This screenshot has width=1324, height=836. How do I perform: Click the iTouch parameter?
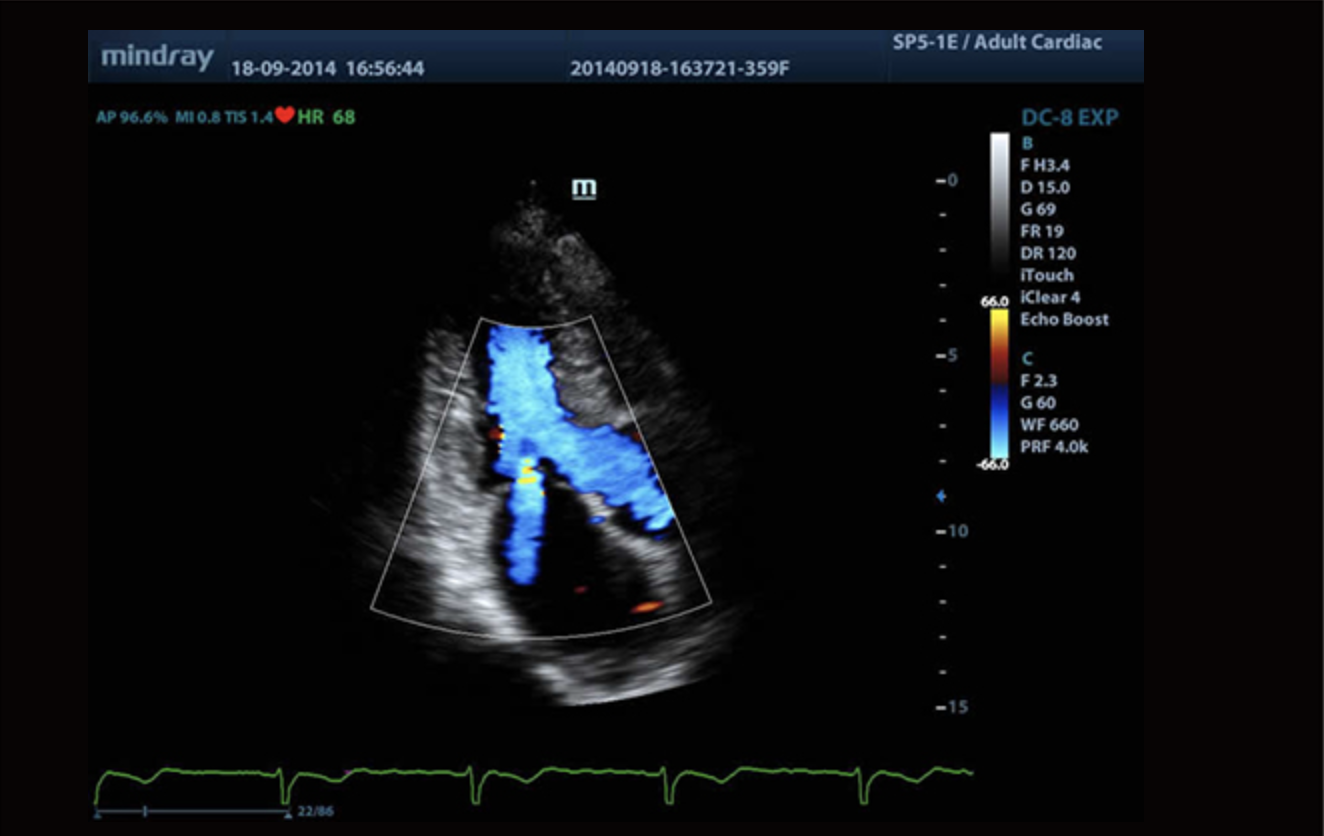click(1047, 276)
